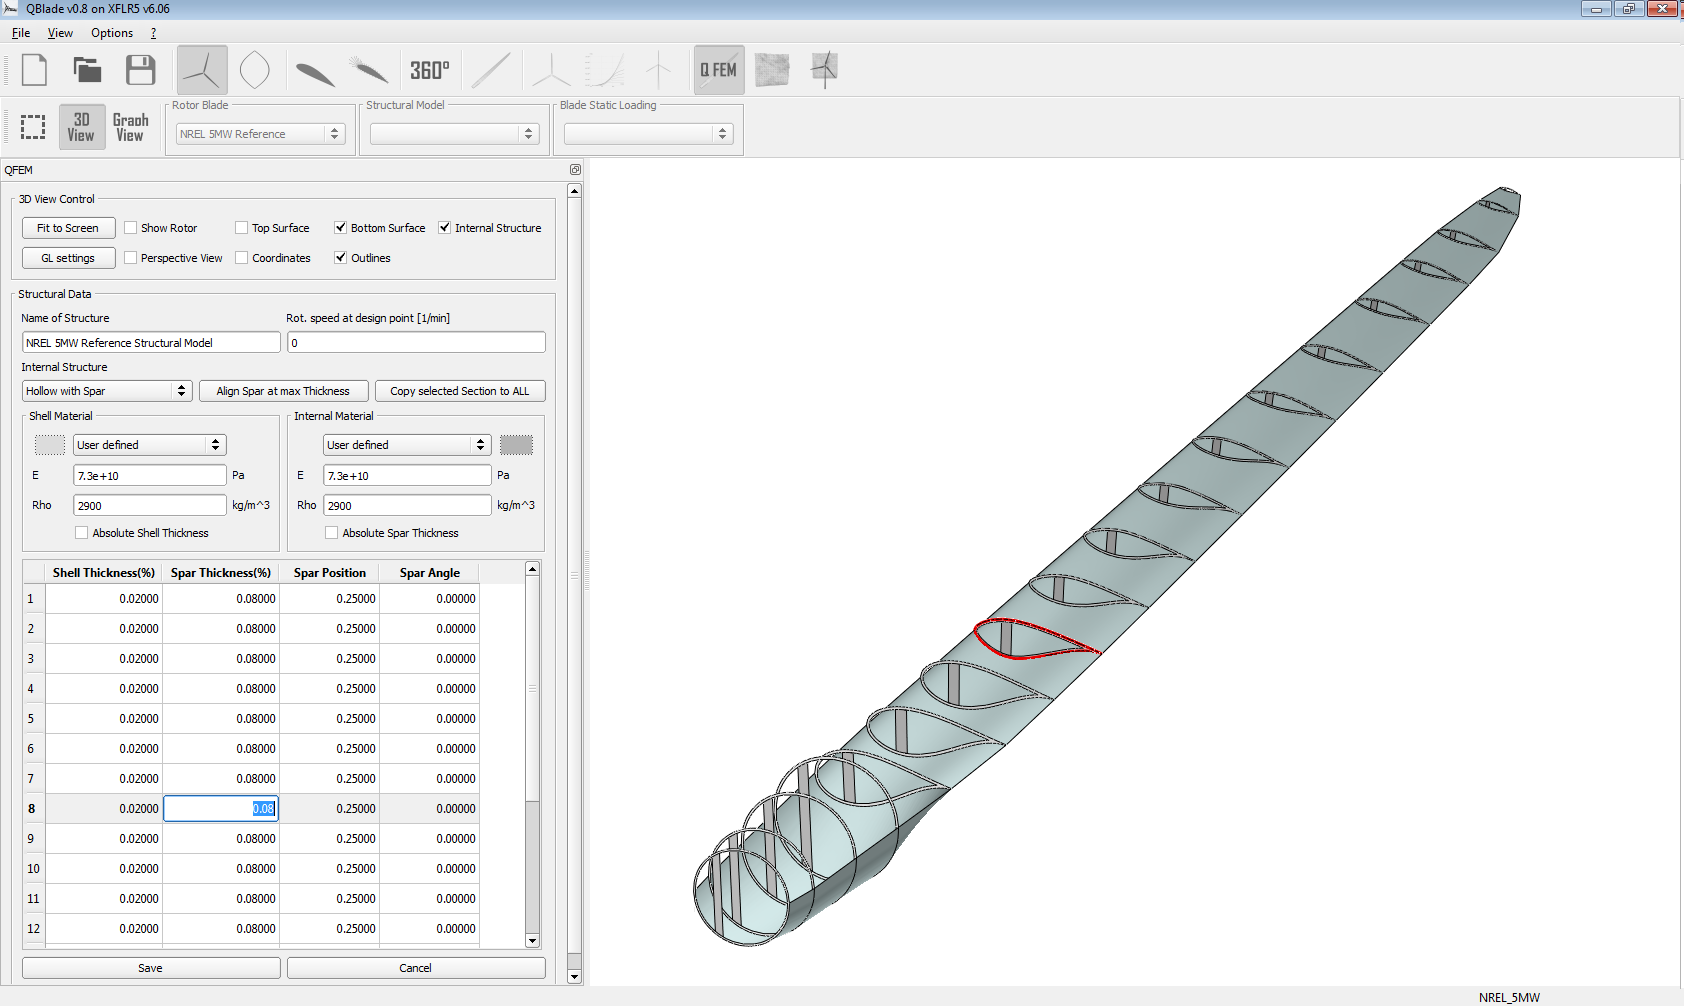Change Internal Structure to Hollow with Spar
Viewport: 1686px width, 1006px height.
point(106,390)
